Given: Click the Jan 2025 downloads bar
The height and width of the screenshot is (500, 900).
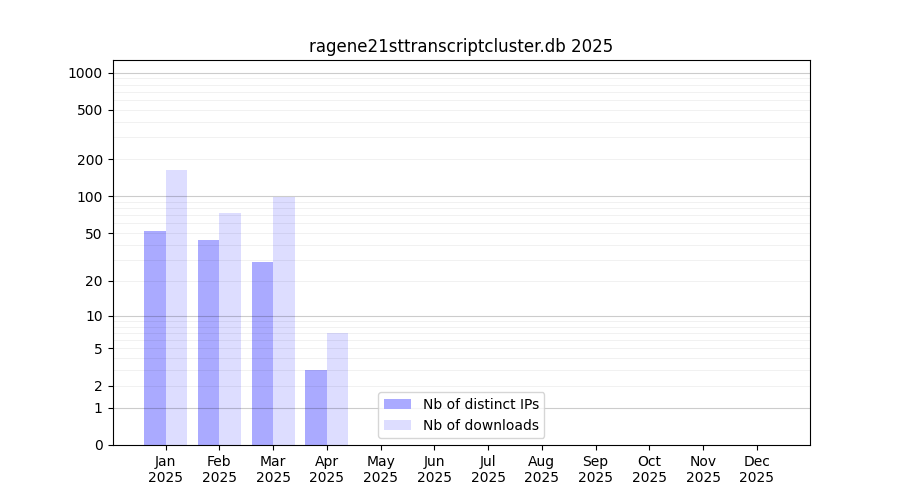Looking at the screenshot, I should (x=176, y=308).
